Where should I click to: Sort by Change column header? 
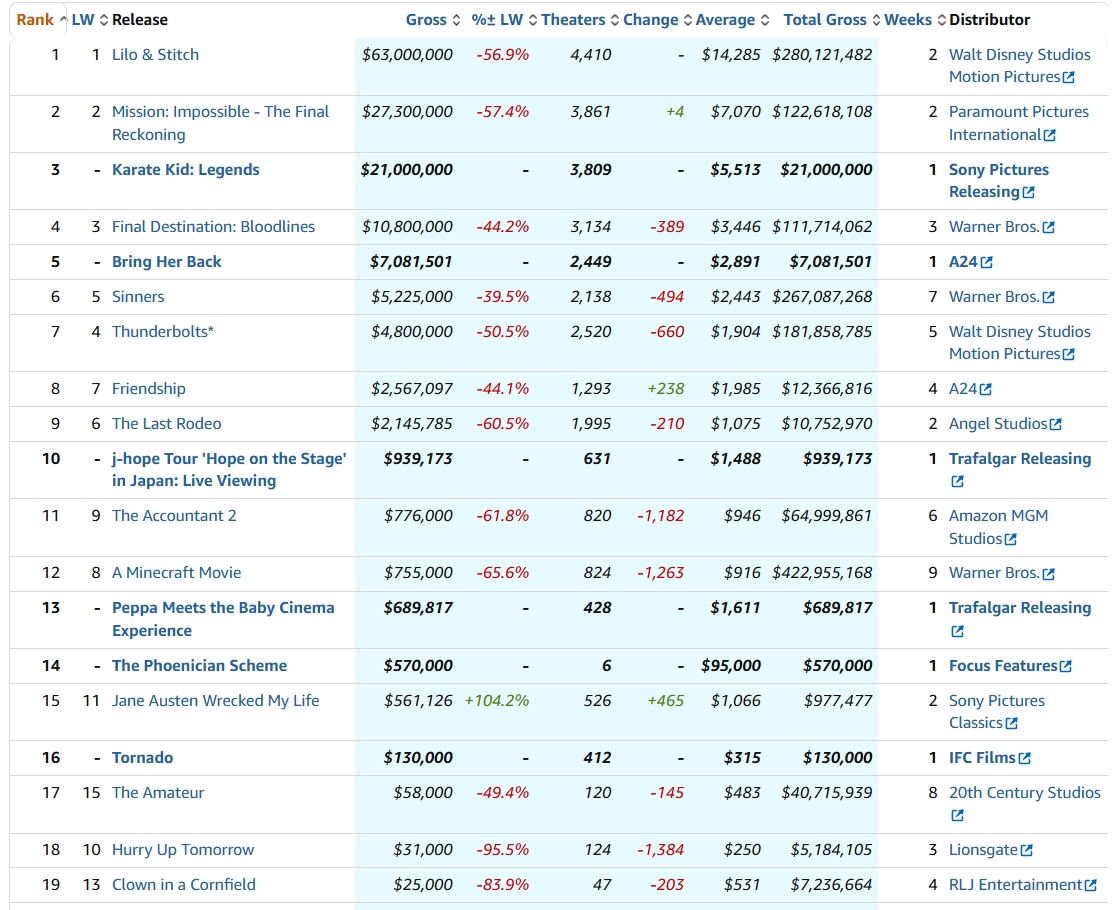pyautogui.click(x=657, y=20)
